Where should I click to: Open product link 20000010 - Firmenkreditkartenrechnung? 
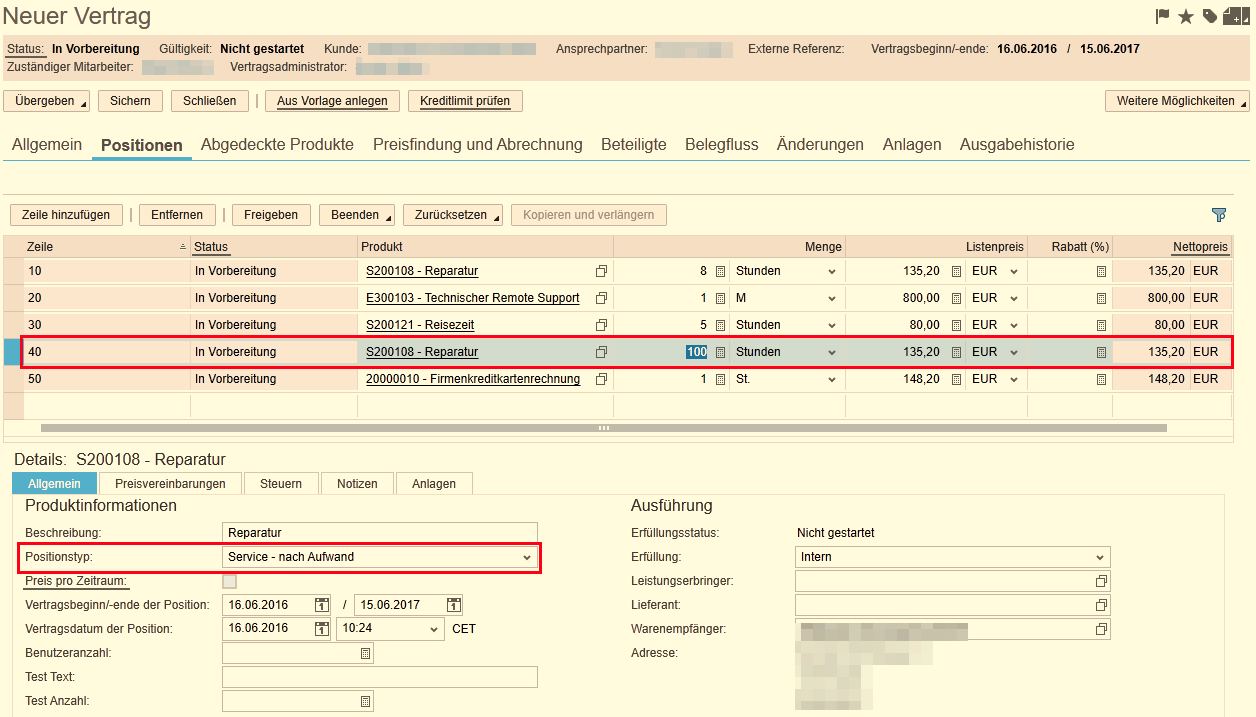[x=473, y=379]
